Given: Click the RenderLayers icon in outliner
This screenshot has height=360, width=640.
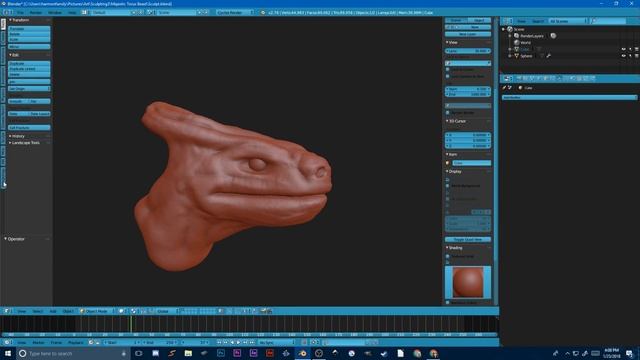Looking at the screenshot, I should (516, 36).
